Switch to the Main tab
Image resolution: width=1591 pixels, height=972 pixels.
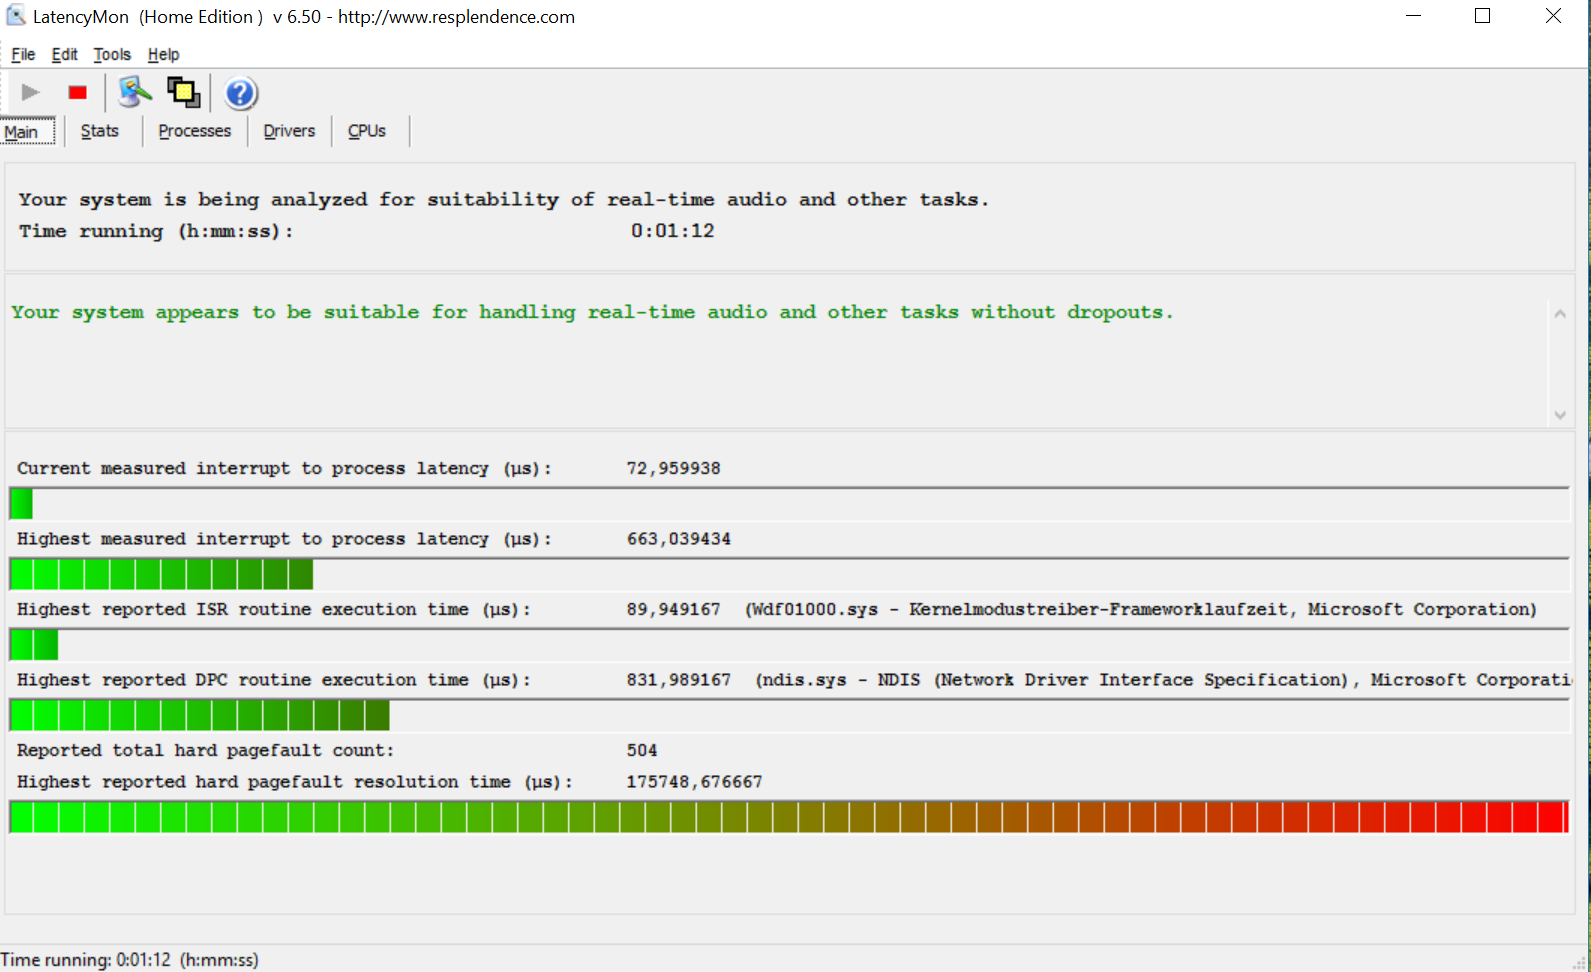(x=21, y=132)
